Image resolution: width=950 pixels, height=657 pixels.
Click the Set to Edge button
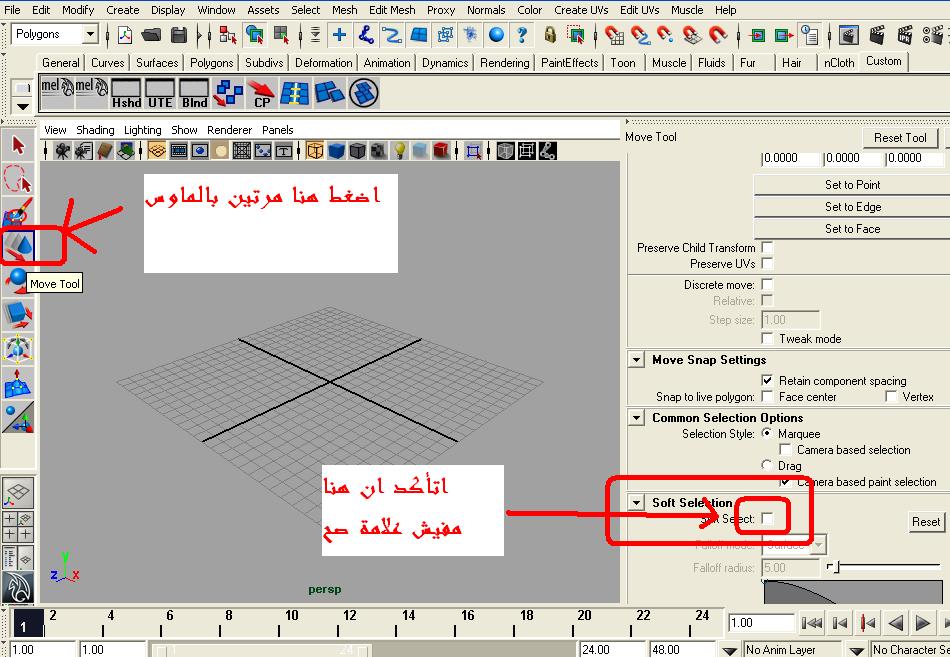click(x=852, y=207)
